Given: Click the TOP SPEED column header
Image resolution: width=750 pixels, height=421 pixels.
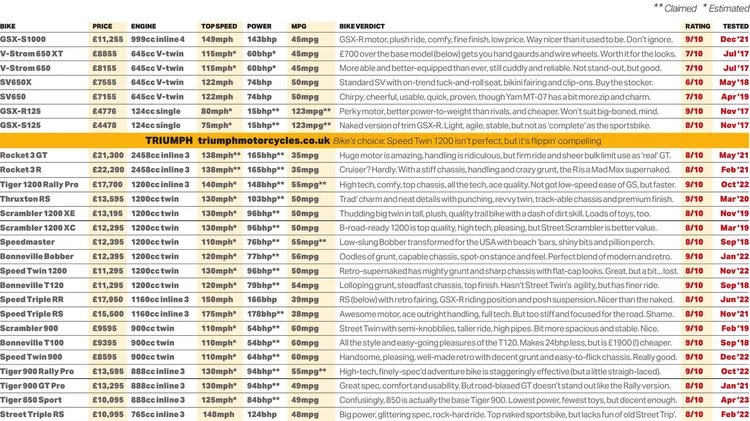Looking at the screenshot, I should click(219, 26).
